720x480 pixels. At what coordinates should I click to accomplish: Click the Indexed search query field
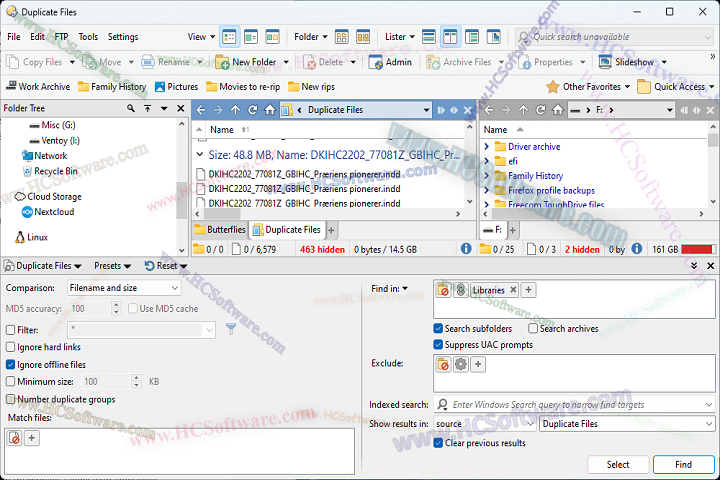click(x=574, y=405)
